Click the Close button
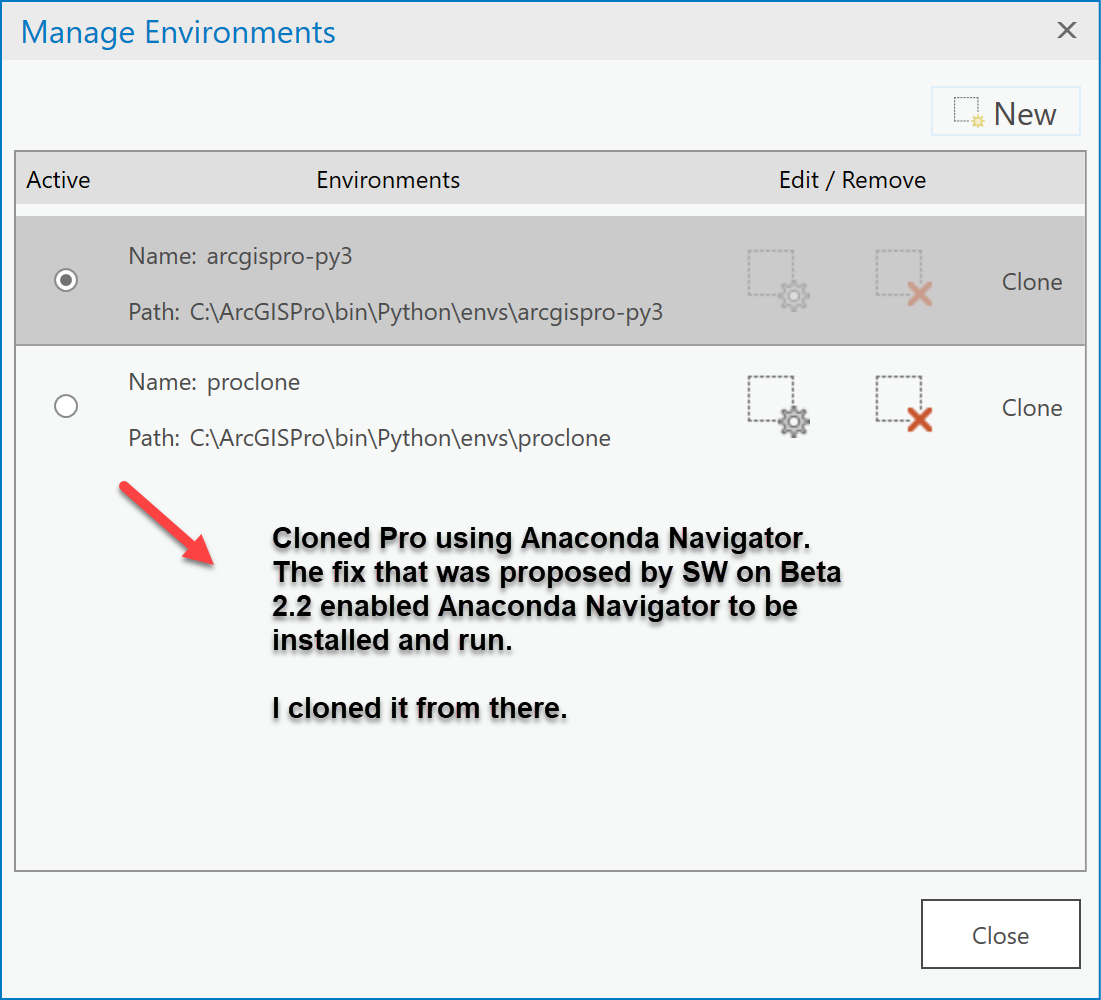This screenshot has width=1101, height=1000. (1001, 934)
